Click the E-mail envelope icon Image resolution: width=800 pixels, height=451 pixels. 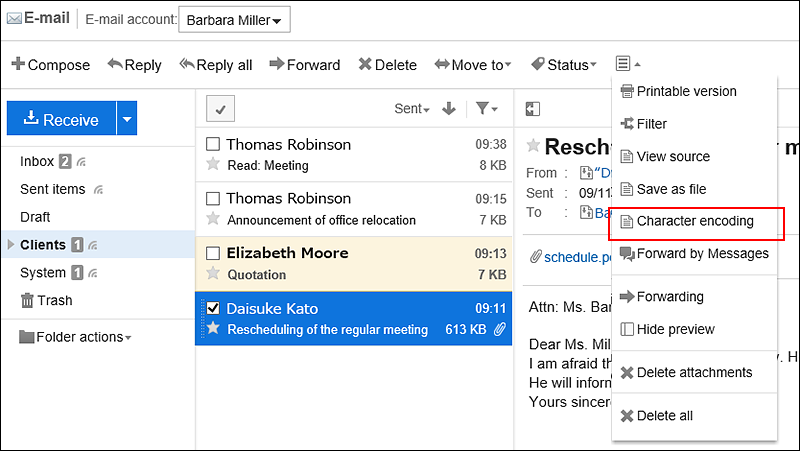[x=14, y=19]
